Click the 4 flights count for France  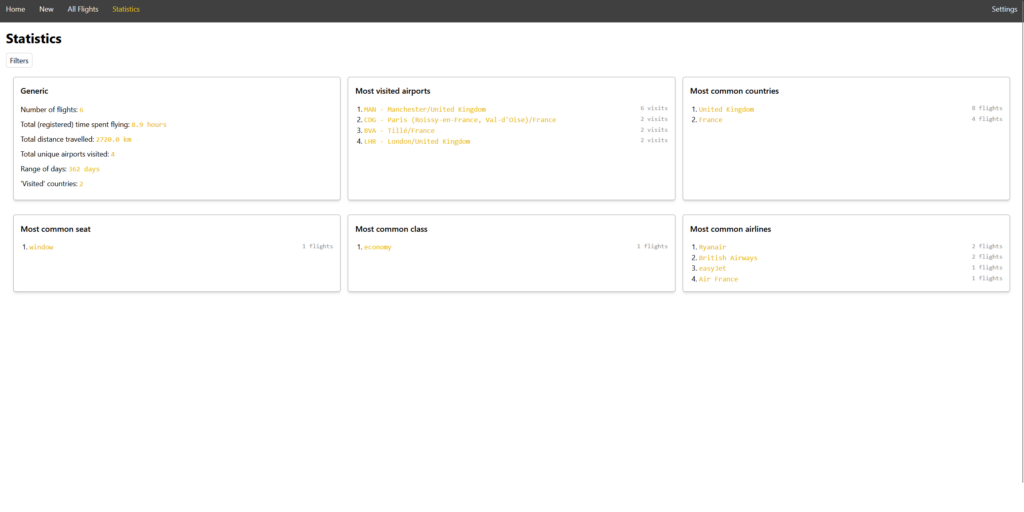tap(987, 119)
